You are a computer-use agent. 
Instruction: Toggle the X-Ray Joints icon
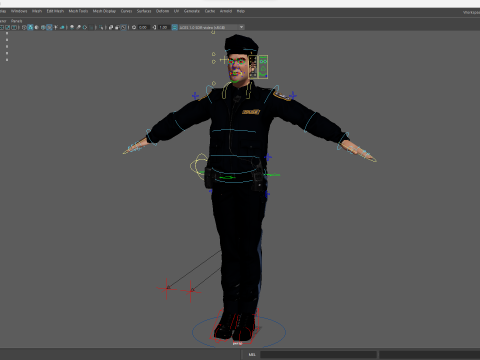pos(123,27)
